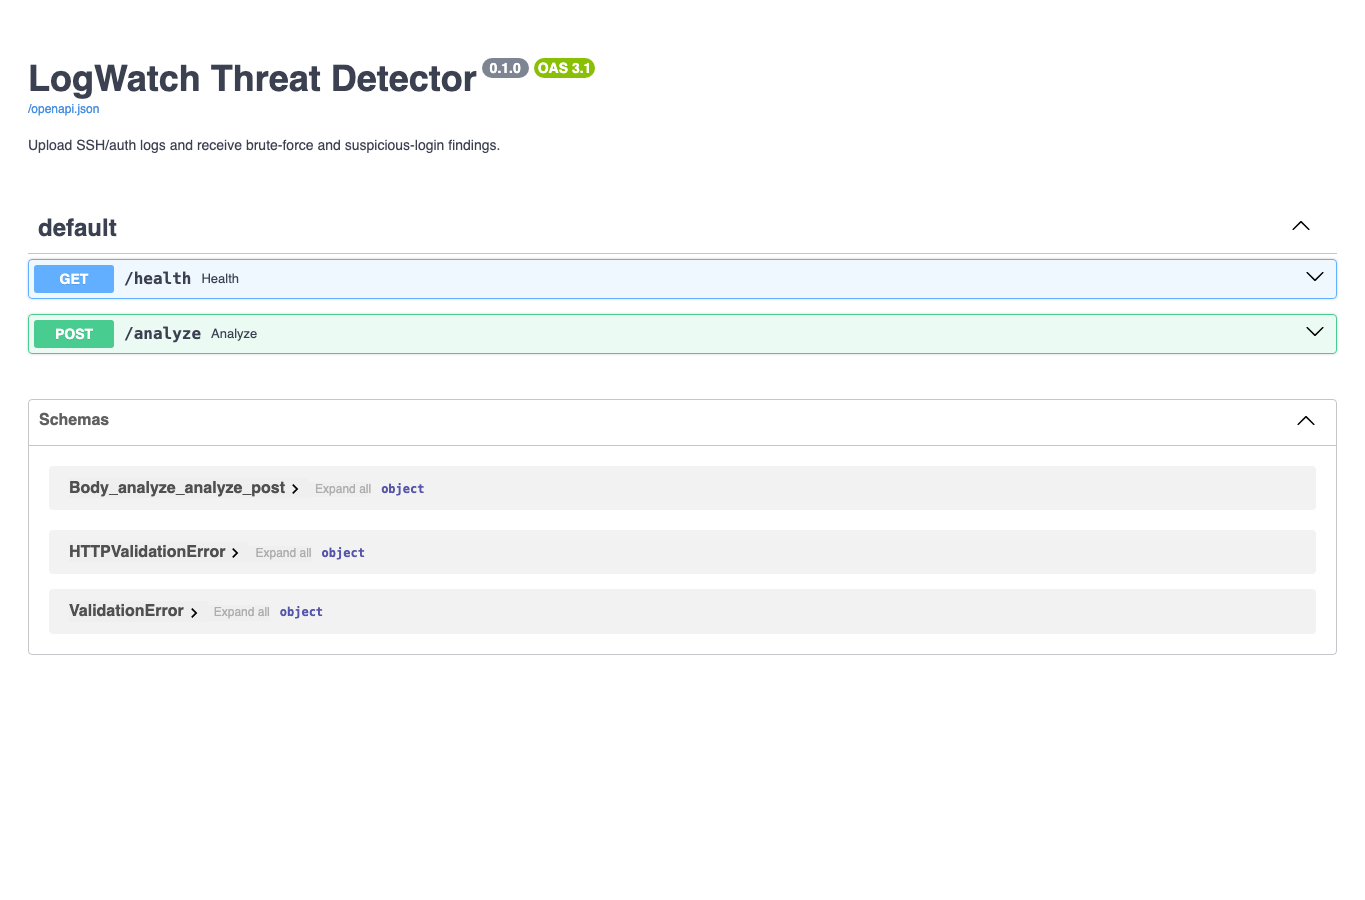1365x900 pixels.
Task: Collapse the Schemas section chevron
Action: tap(1305, 421)
